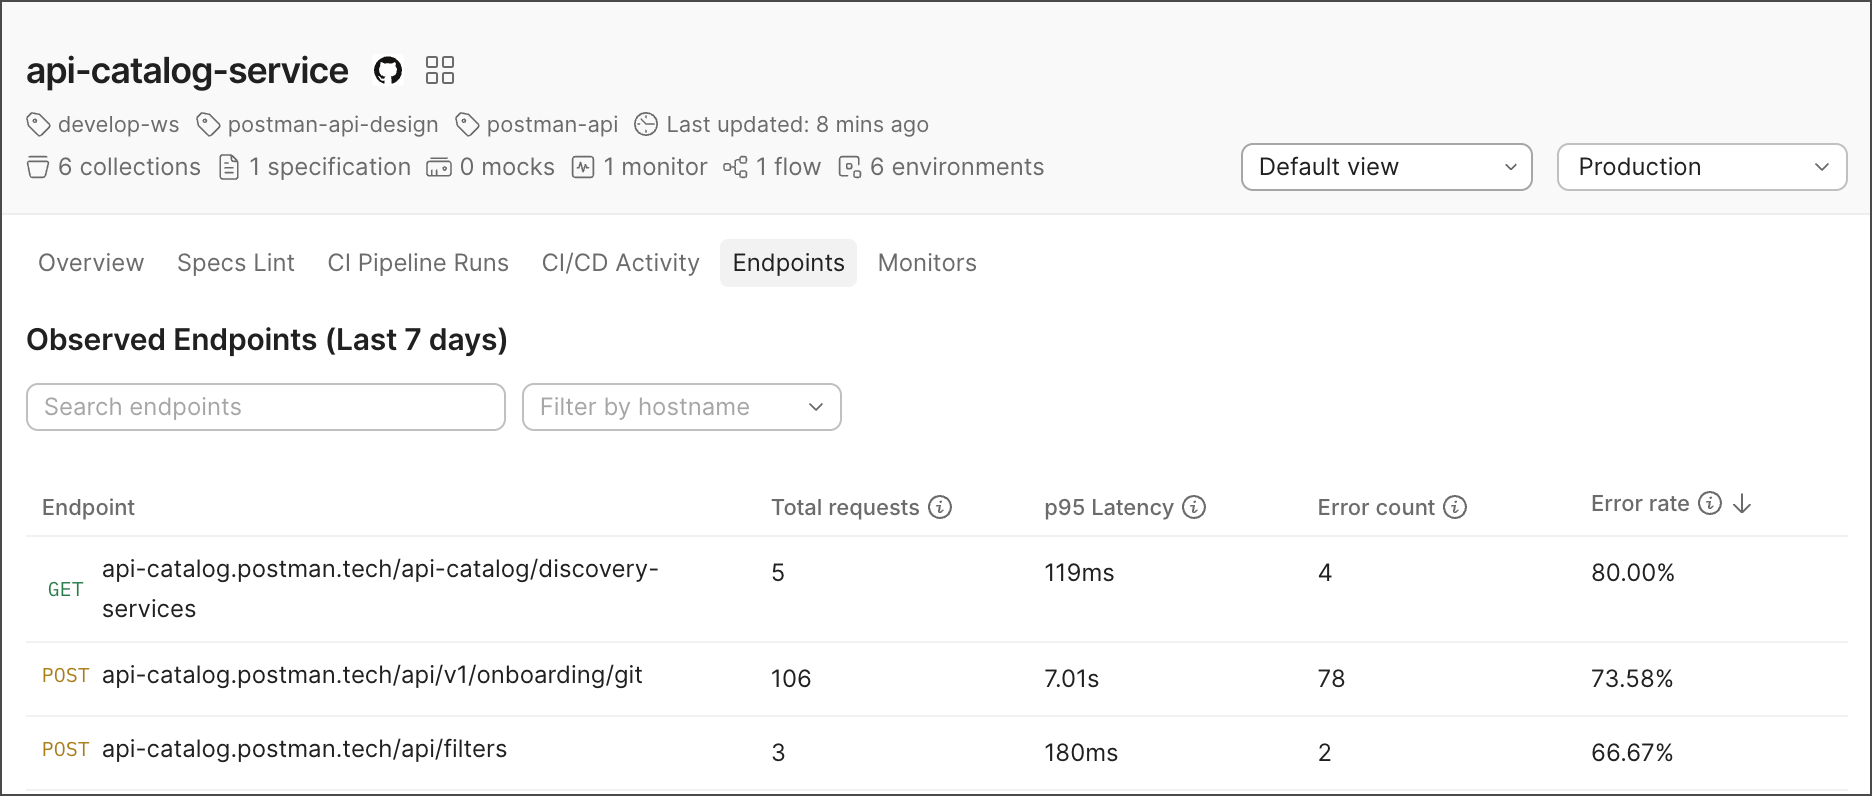Image resolution: width=1872 pixels, height=796 pixels.
Task: Focus the Search endpoints field
Action: (x=266, y=407)
